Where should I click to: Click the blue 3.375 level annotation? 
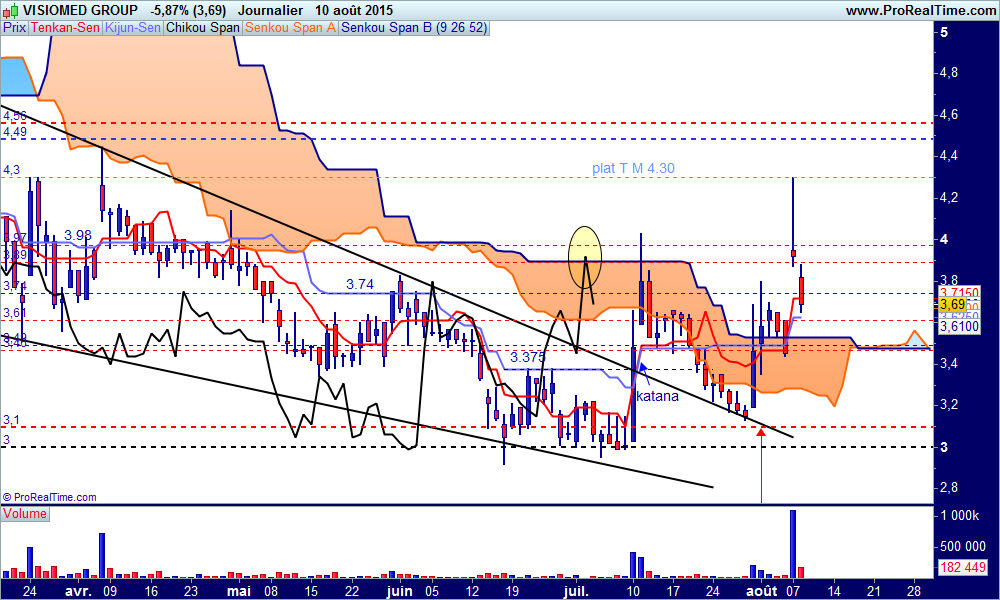[527, 357]
